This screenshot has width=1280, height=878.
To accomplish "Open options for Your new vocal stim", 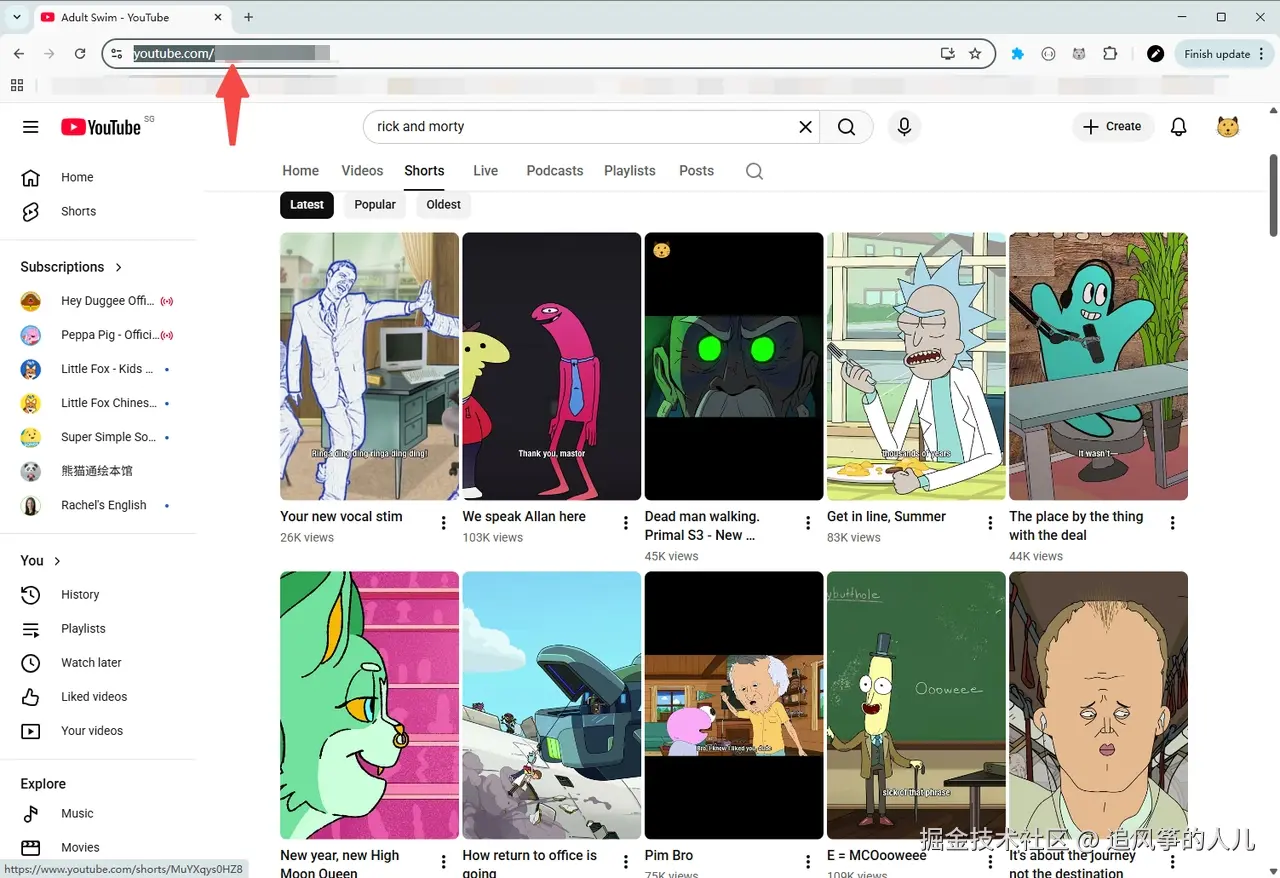I will point(444,523).
